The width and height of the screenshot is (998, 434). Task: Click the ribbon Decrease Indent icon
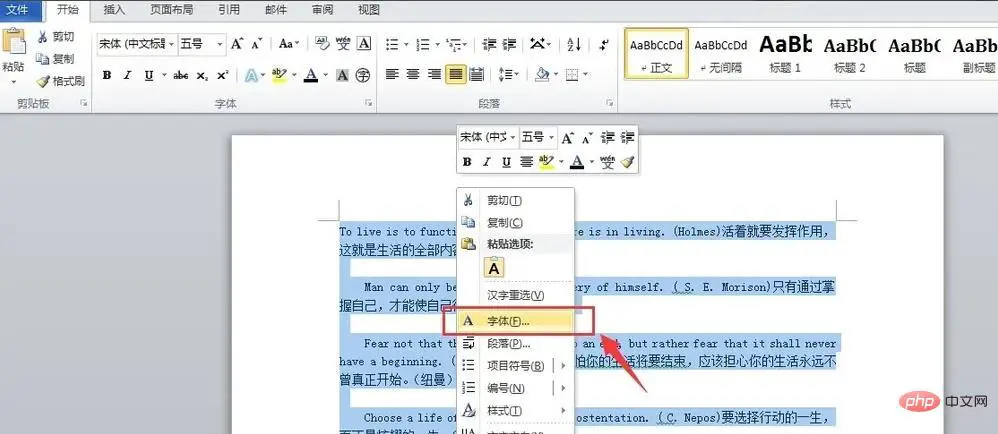click(489, 44)
